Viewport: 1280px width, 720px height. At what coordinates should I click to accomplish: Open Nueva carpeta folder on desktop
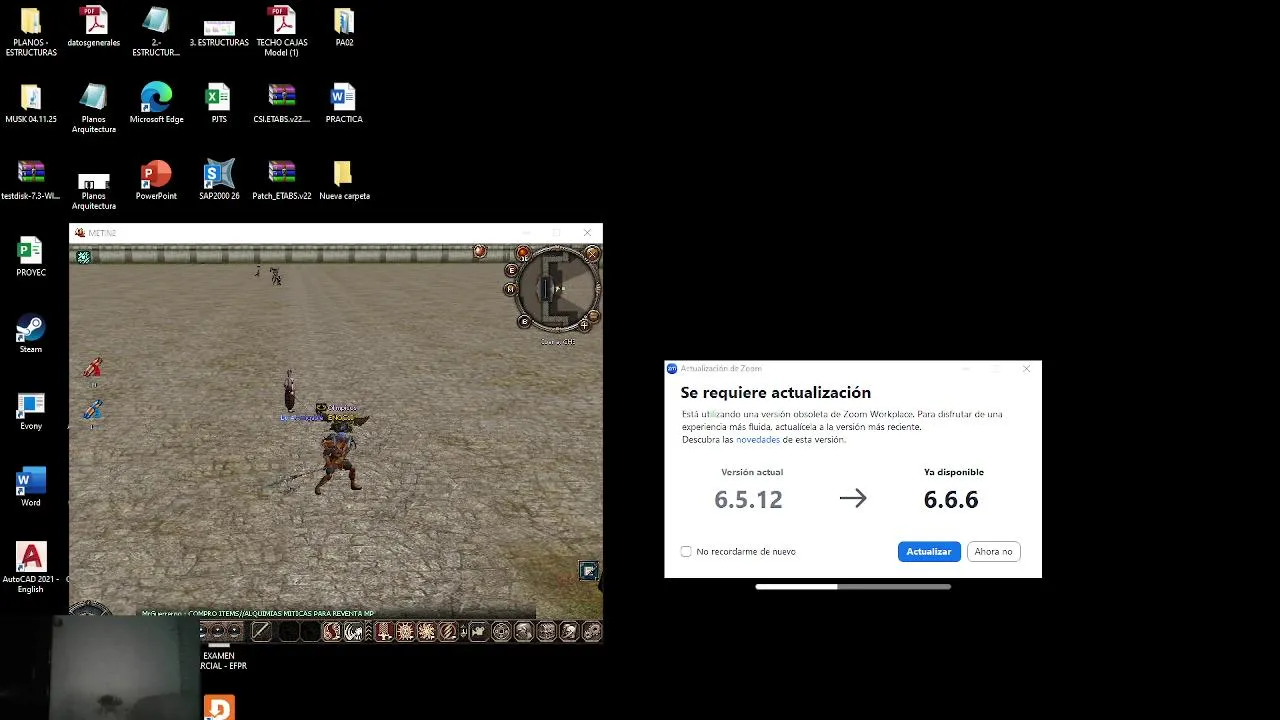pyautogui.click(x=344, y=181)
